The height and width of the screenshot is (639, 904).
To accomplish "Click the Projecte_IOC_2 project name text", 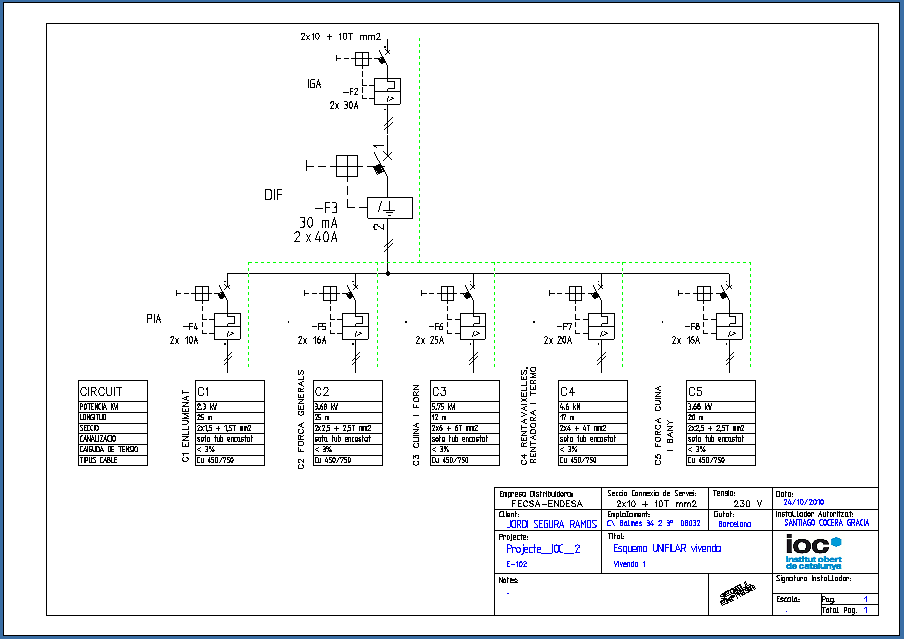I will pos(543,549).
